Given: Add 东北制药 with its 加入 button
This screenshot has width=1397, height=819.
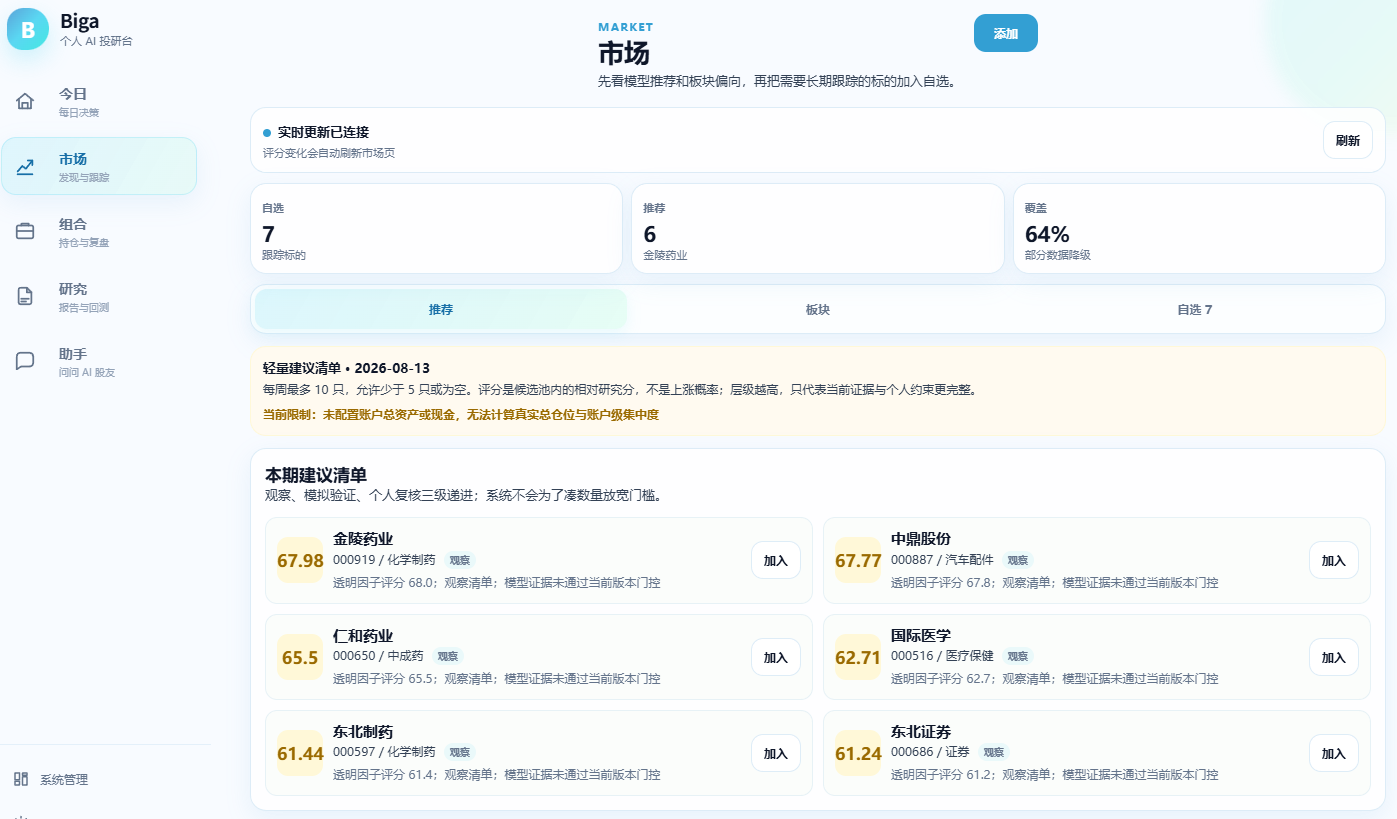Looking at the screenshot, I should [x=776, y=753].
